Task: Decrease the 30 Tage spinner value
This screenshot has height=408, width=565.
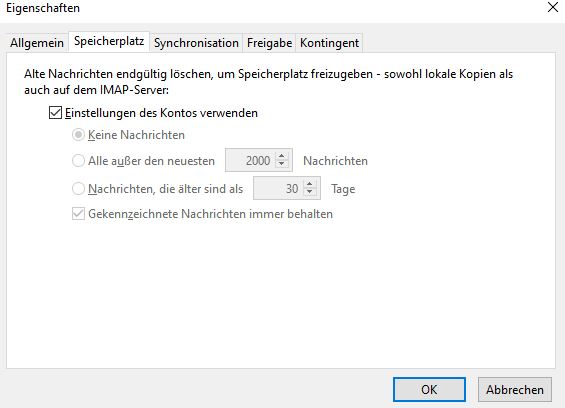Action: pyautogui.click(x=310, y=192)
